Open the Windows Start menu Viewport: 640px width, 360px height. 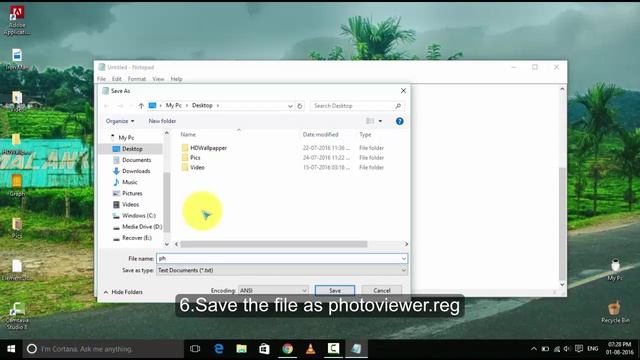coord(11,349)
